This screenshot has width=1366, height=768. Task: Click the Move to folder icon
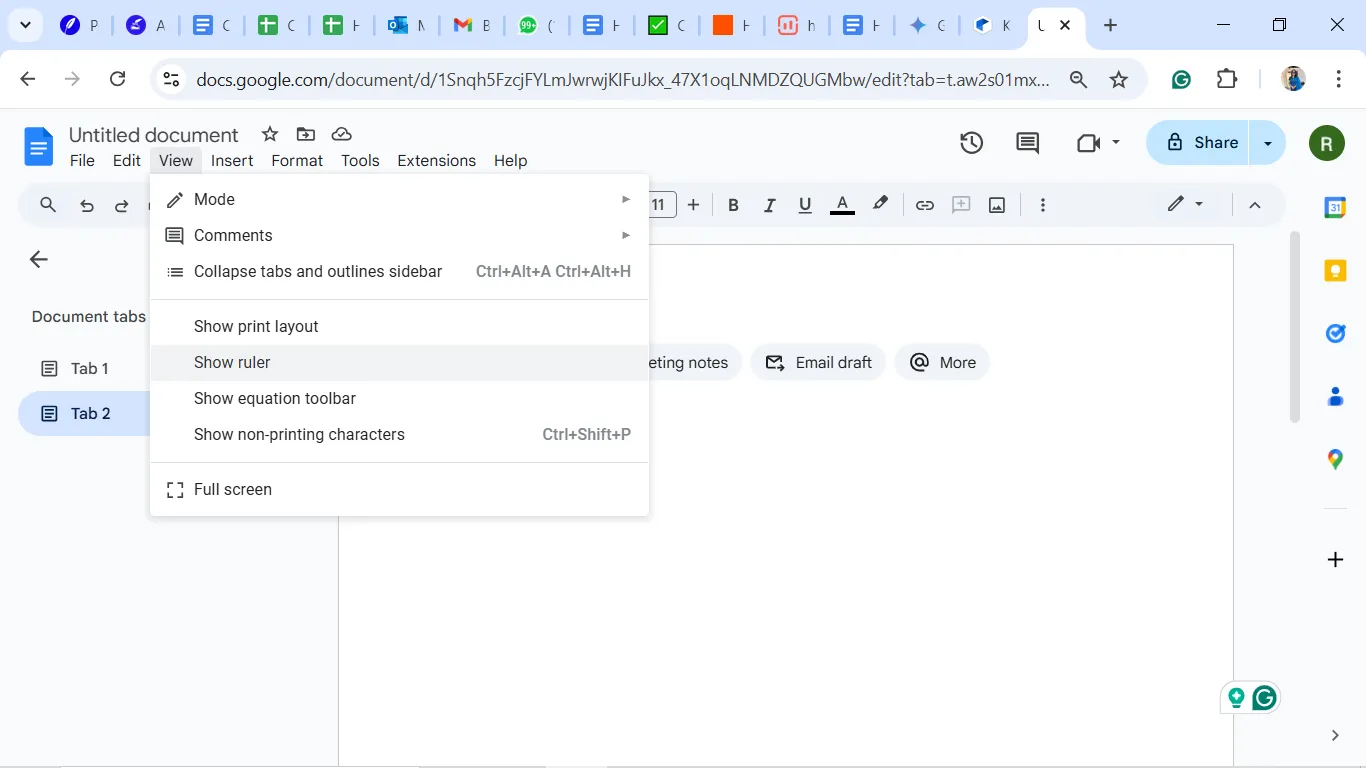coord(306,134)
